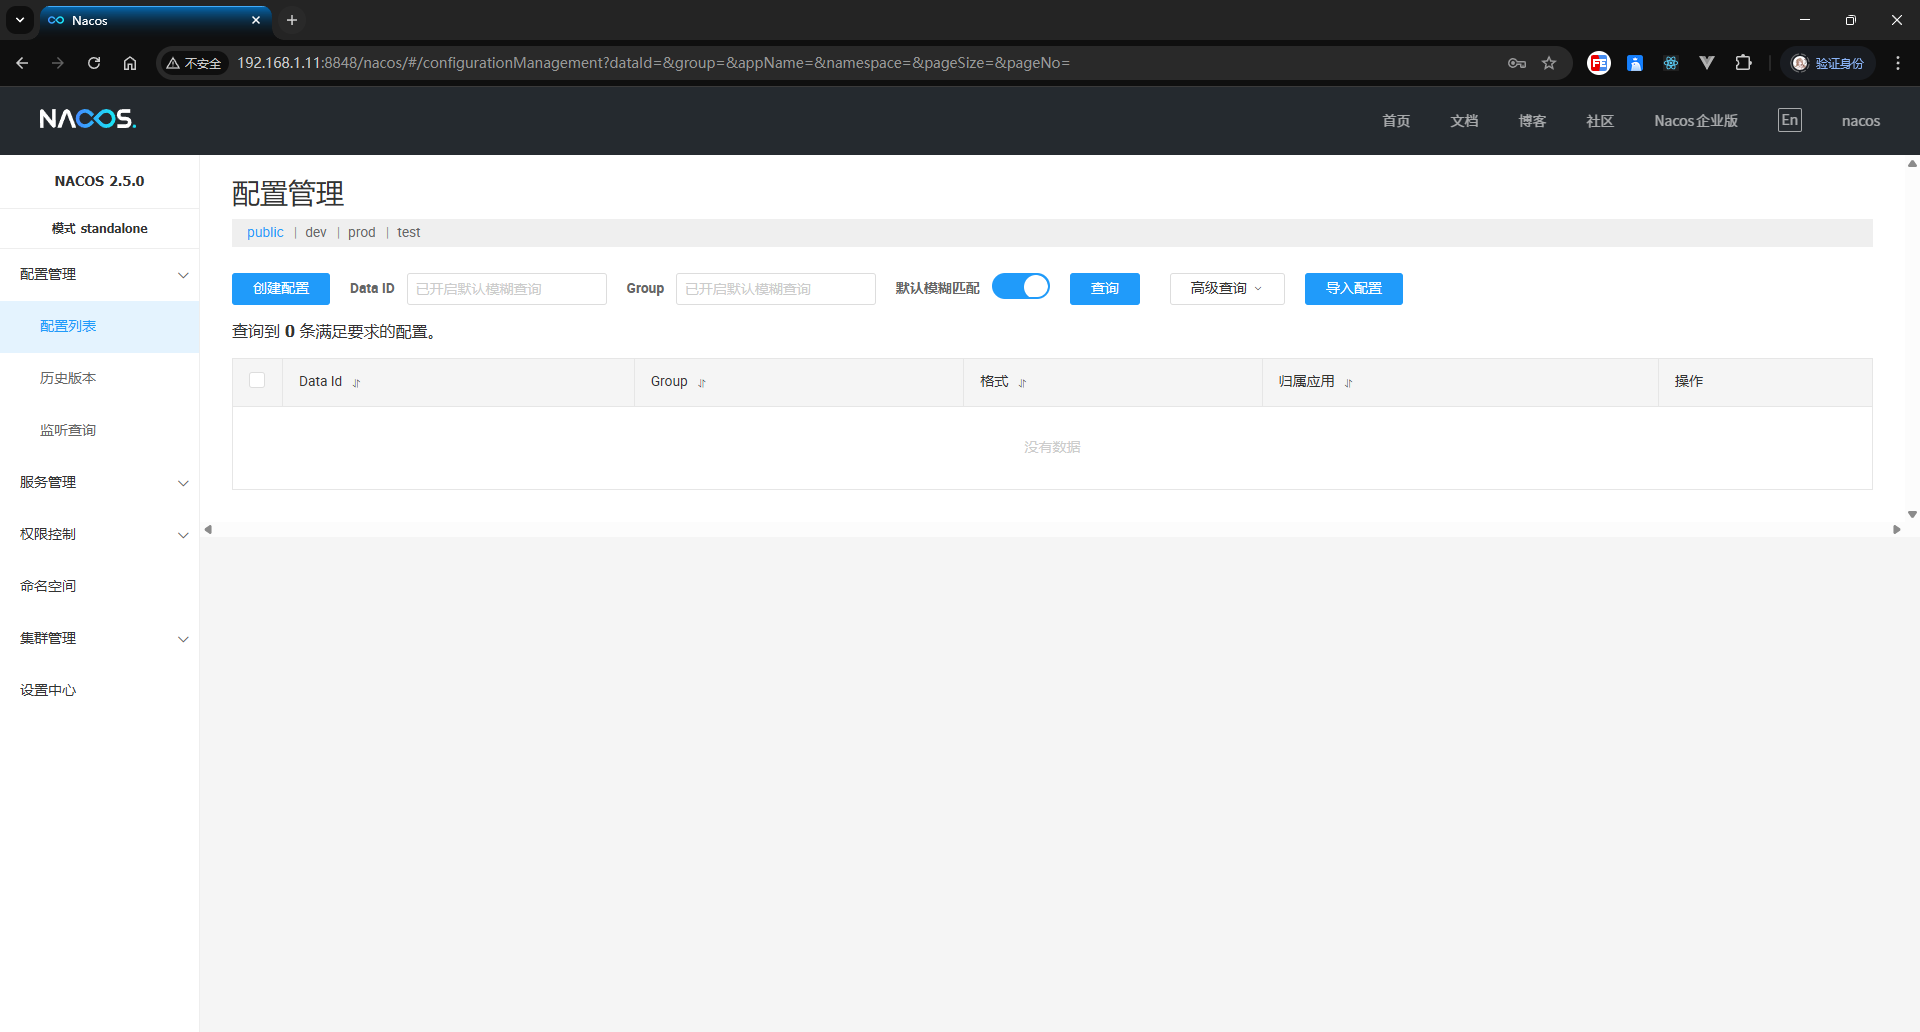This screenshot has width=1920, height=1032.
Task: Expand the 服务管理 sidebar menu
Action: pyautogui.click(x=99, y=482)
